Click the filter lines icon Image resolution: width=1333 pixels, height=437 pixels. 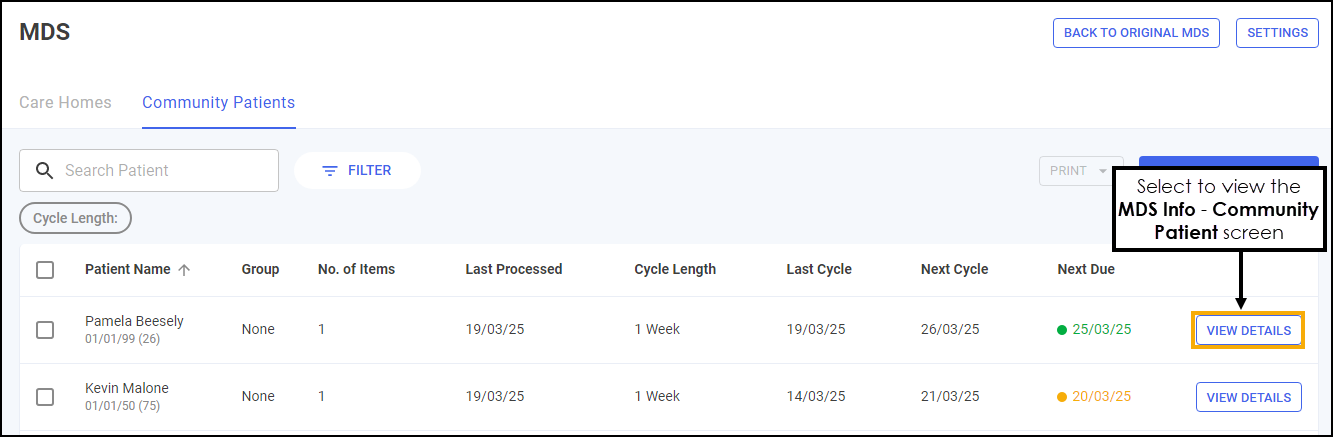(330, 171)
